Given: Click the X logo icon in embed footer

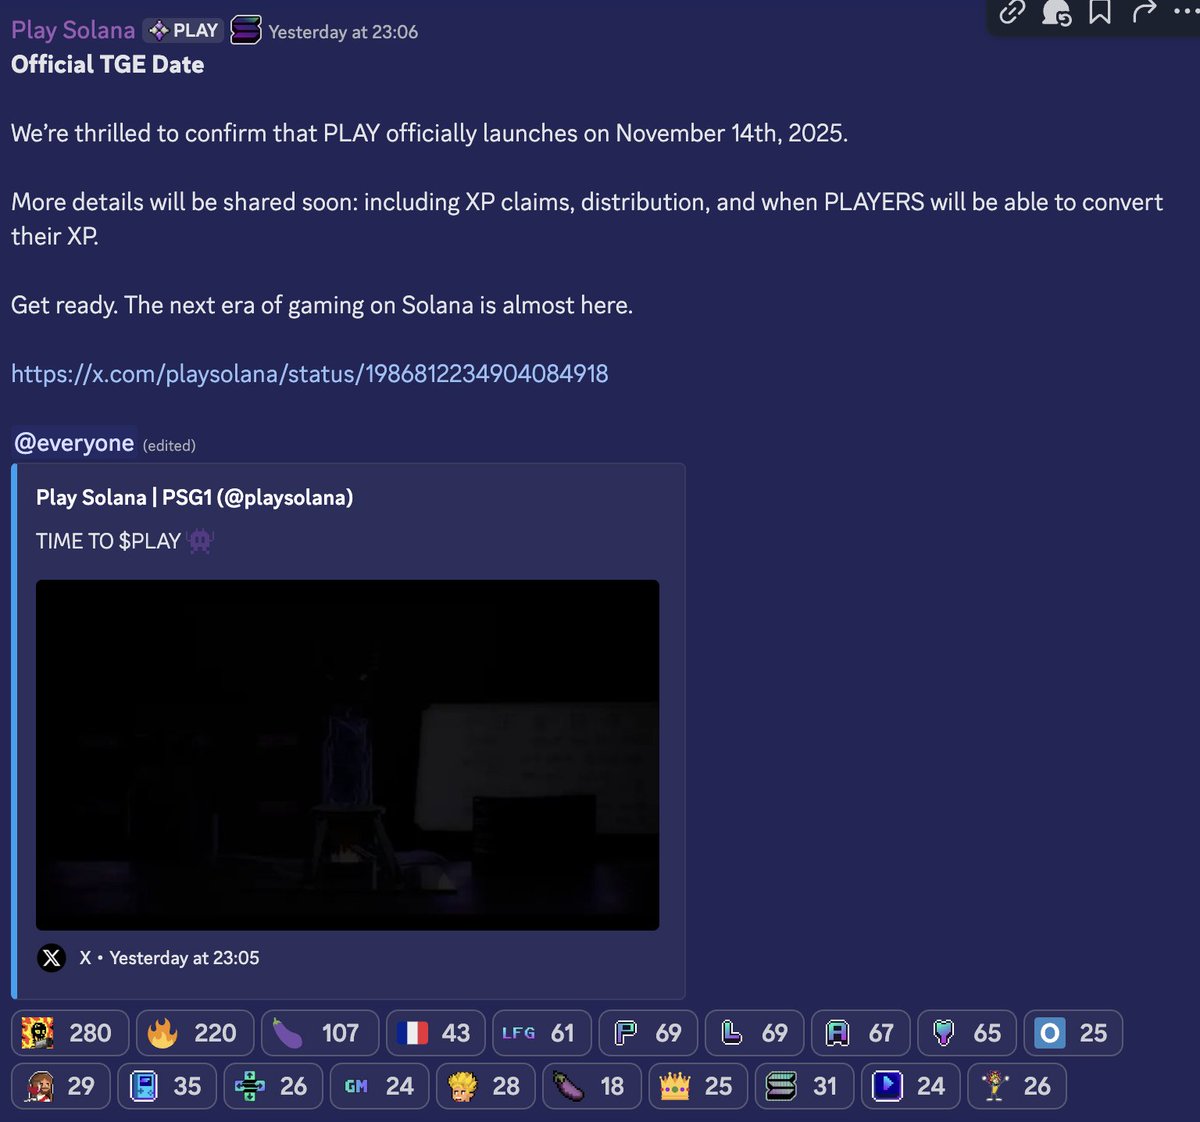Looking at the screenshot, I should [x=51, y=958].
